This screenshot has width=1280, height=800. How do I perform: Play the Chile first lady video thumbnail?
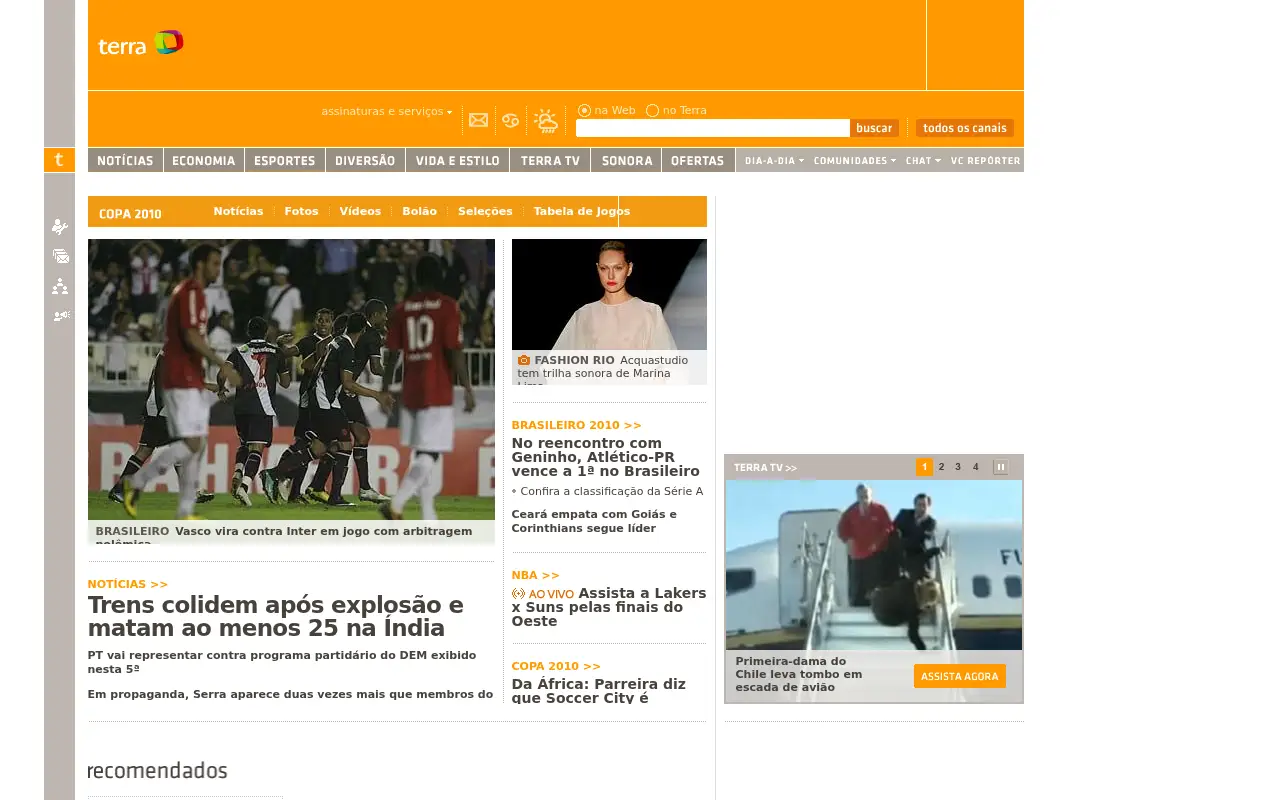click(874, 565)
